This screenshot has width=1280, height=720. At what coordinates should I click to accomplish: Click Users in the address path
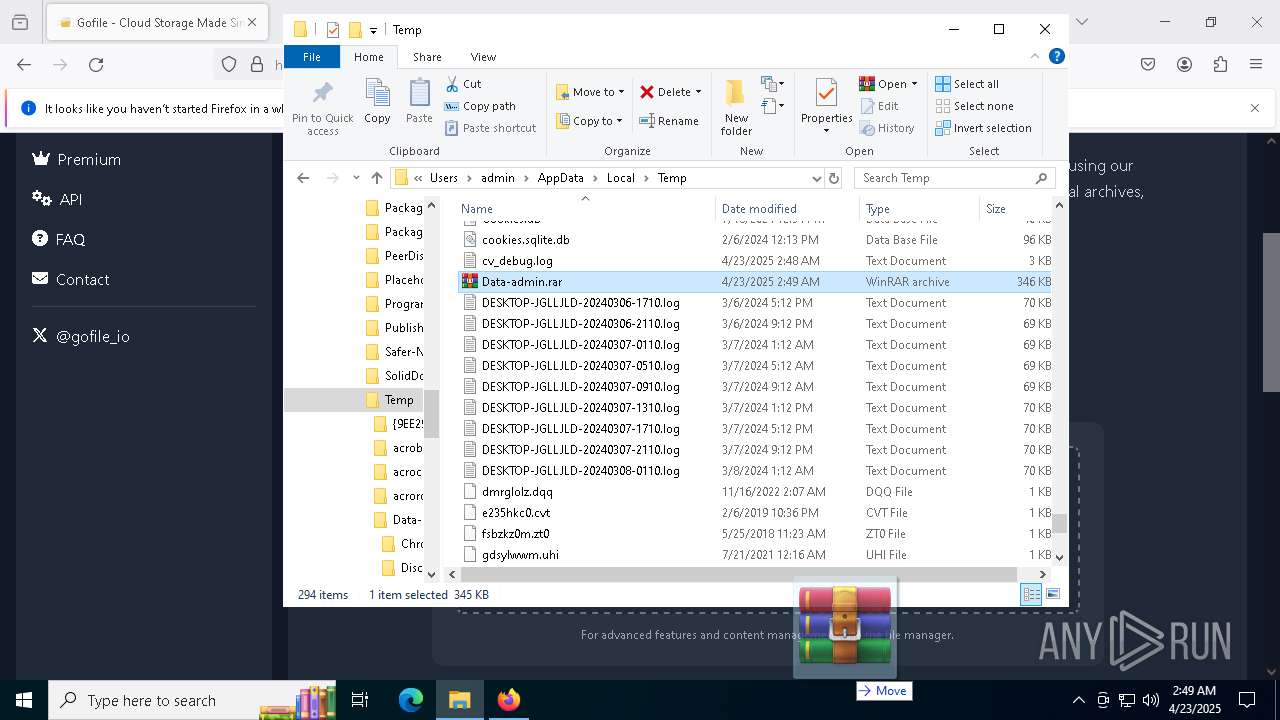tap(443, 178)
